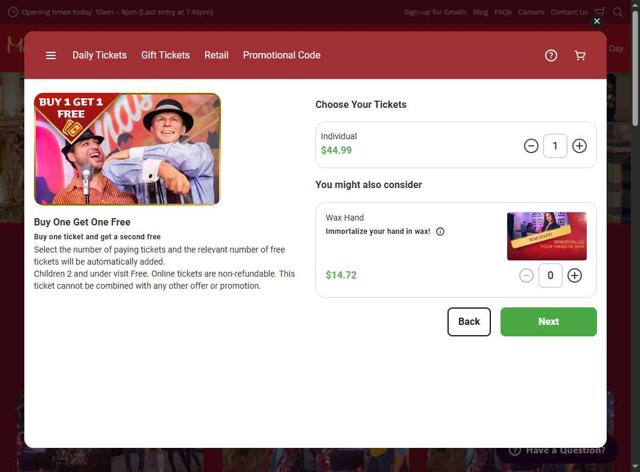
Task: Switch to Gift Tickets tab
Action: pos(165,55)
